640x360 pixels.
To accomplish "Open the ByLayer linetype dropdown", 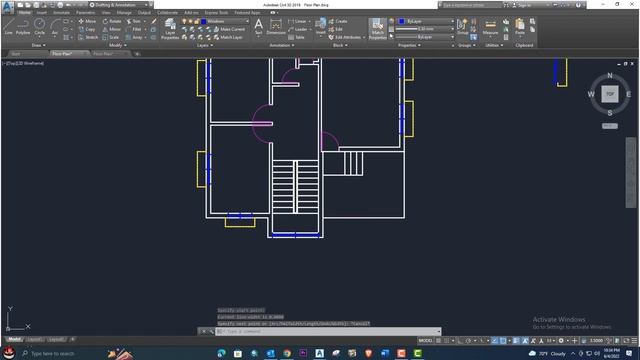I will point(424,37).
